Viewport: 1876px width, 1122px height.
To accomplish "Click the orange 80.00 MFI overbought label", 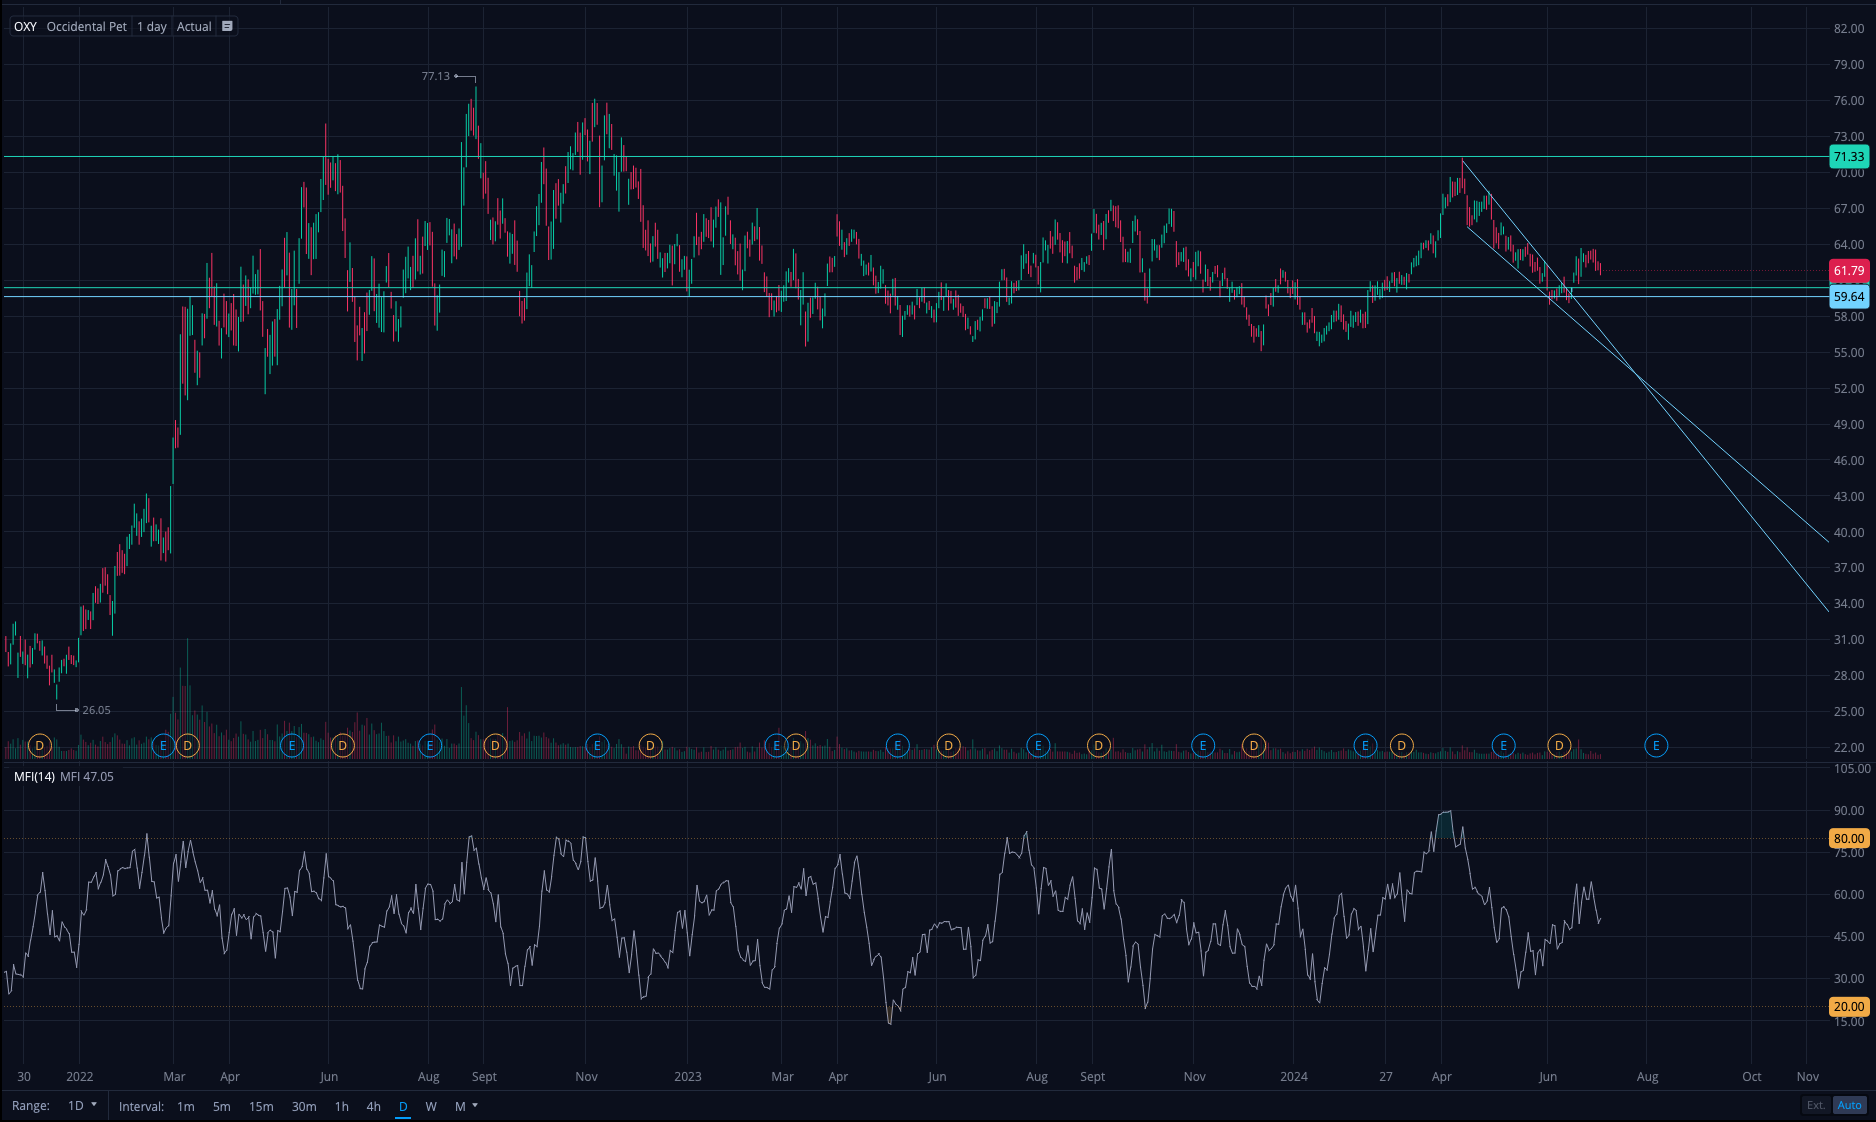I will (x=1848, y=838).
